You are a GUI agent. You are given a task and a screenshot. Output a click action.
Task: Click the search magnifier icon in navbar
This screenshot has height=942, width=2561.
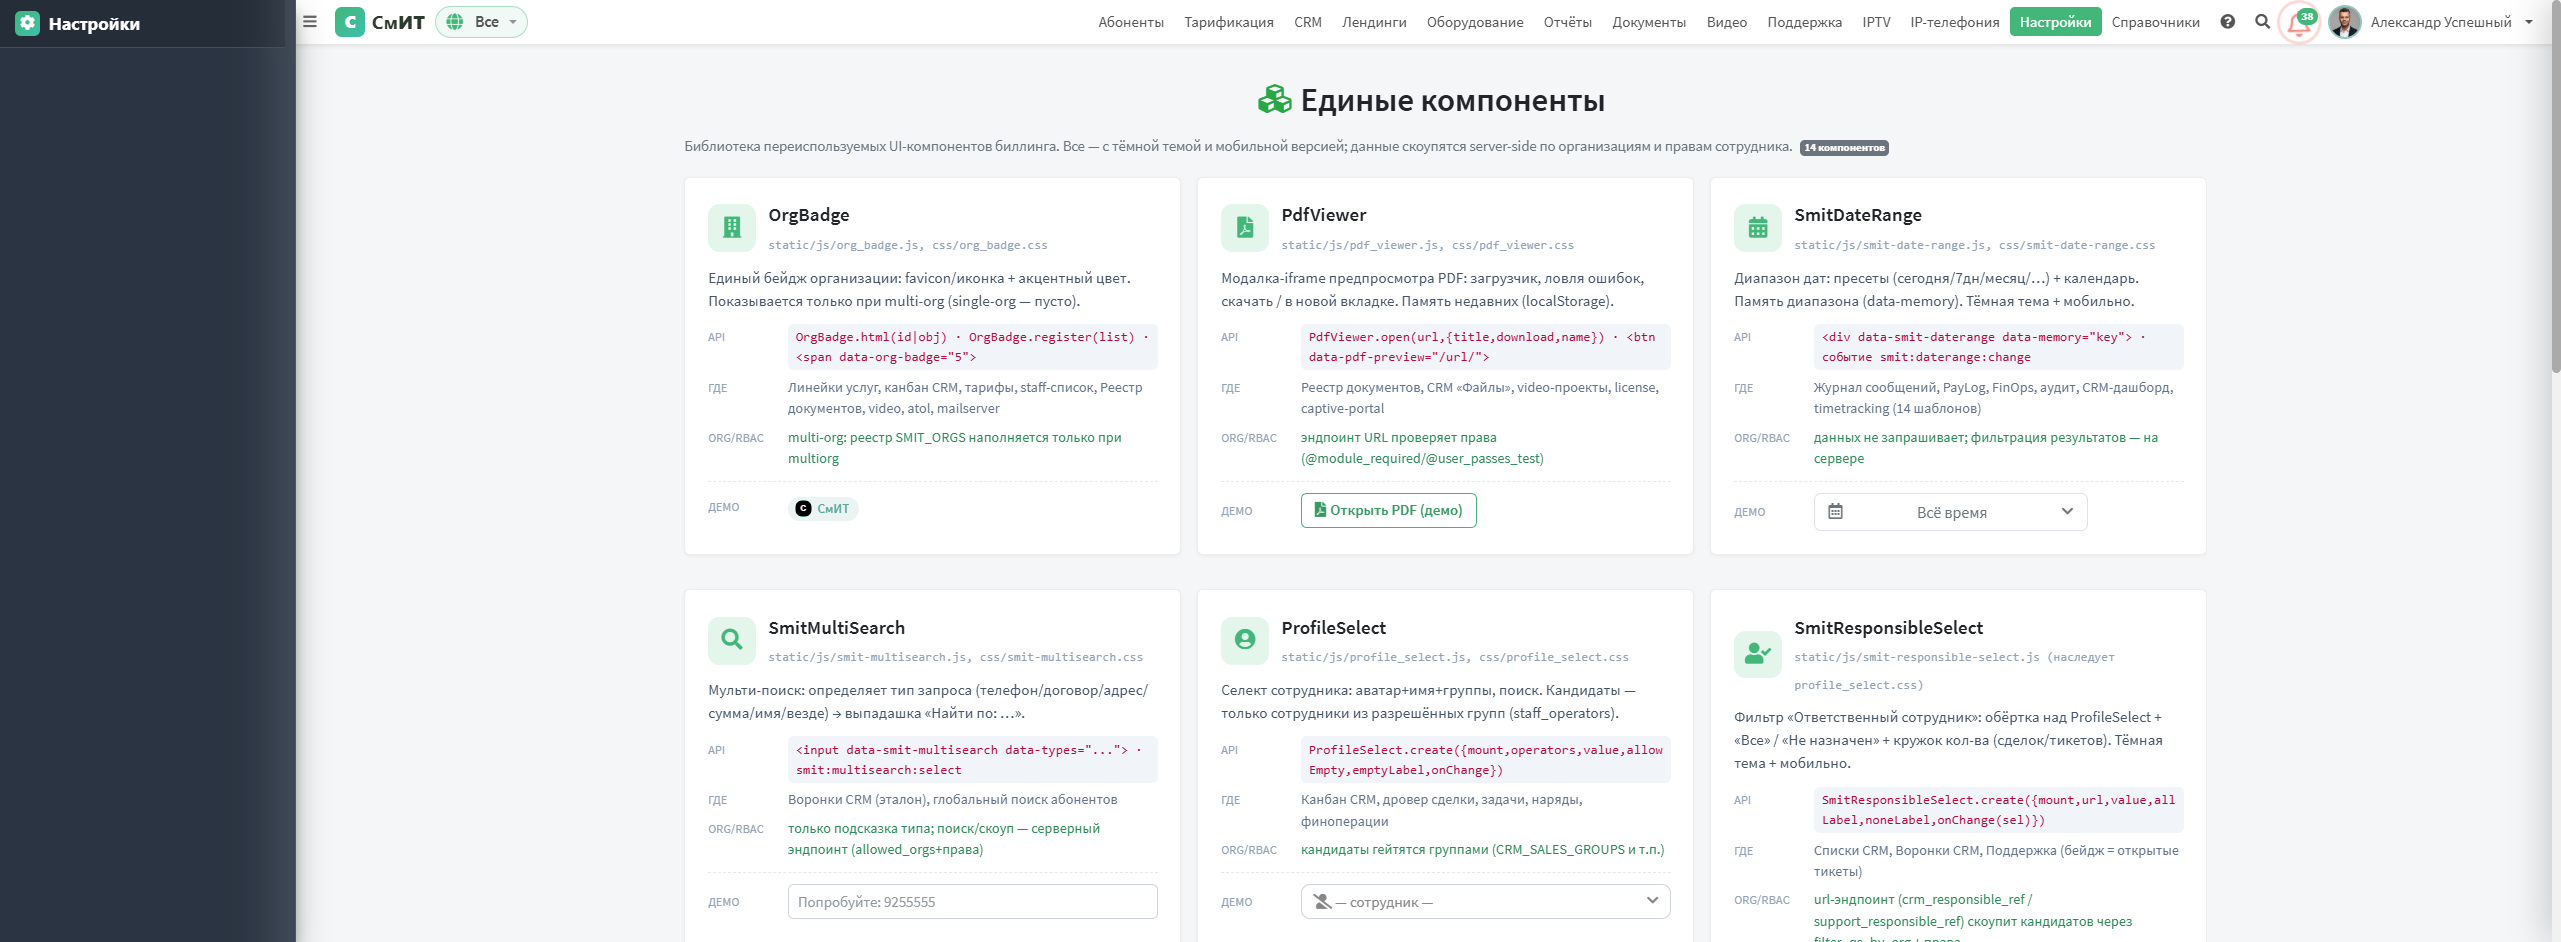pyautogui.click(x=2262, y=22)
